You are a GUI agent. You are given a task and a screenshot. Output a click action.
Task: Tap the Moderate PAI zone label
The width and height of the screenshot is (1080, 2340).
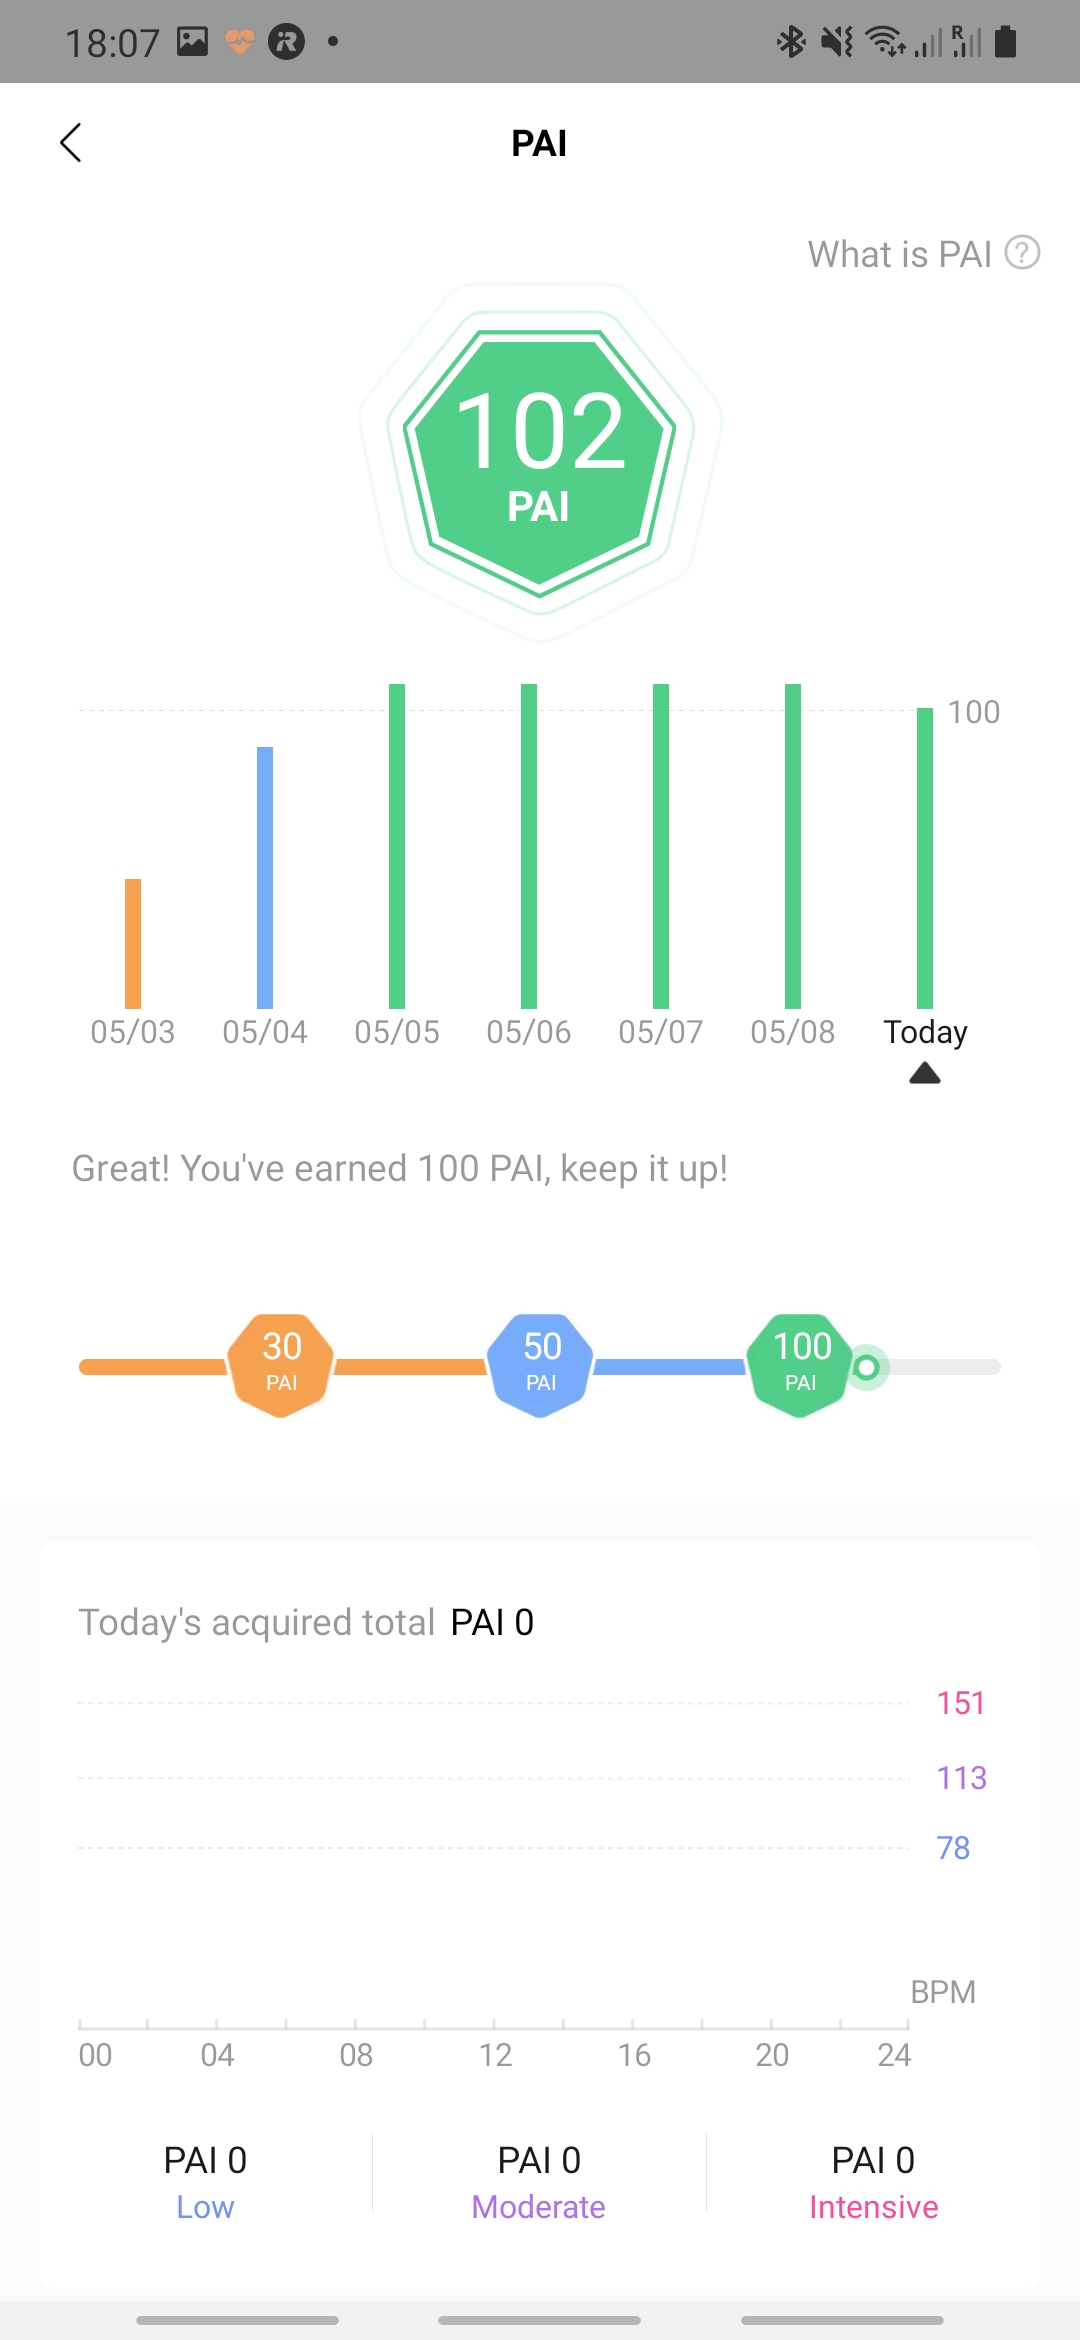[539, 2207]
